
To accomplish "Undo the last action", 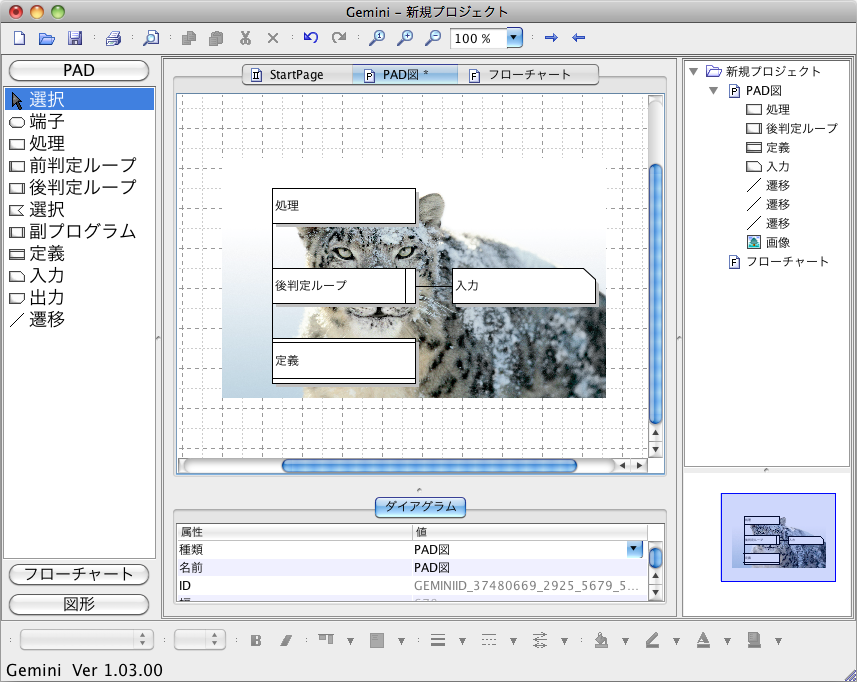I will coord(311,37).
